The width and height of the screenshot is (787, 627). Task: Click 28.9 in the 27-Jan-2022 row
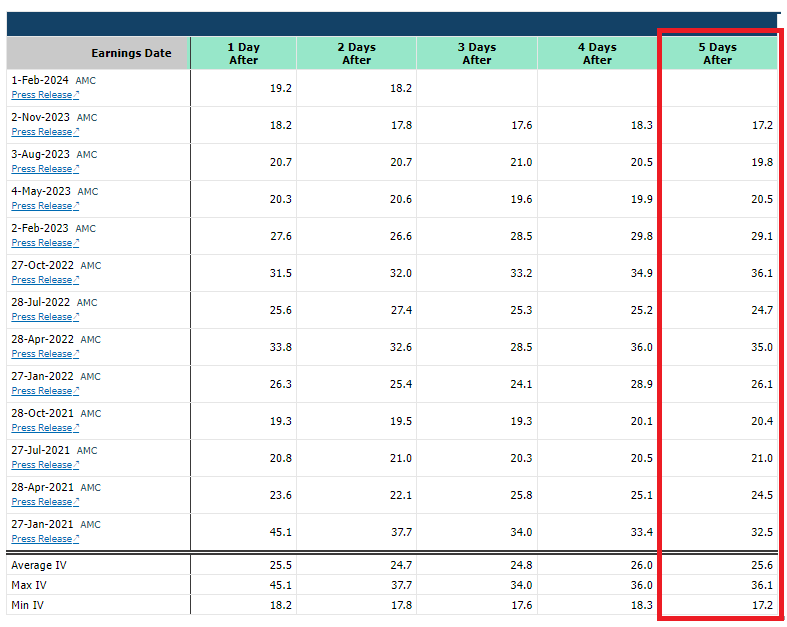[x=642, y=385]
